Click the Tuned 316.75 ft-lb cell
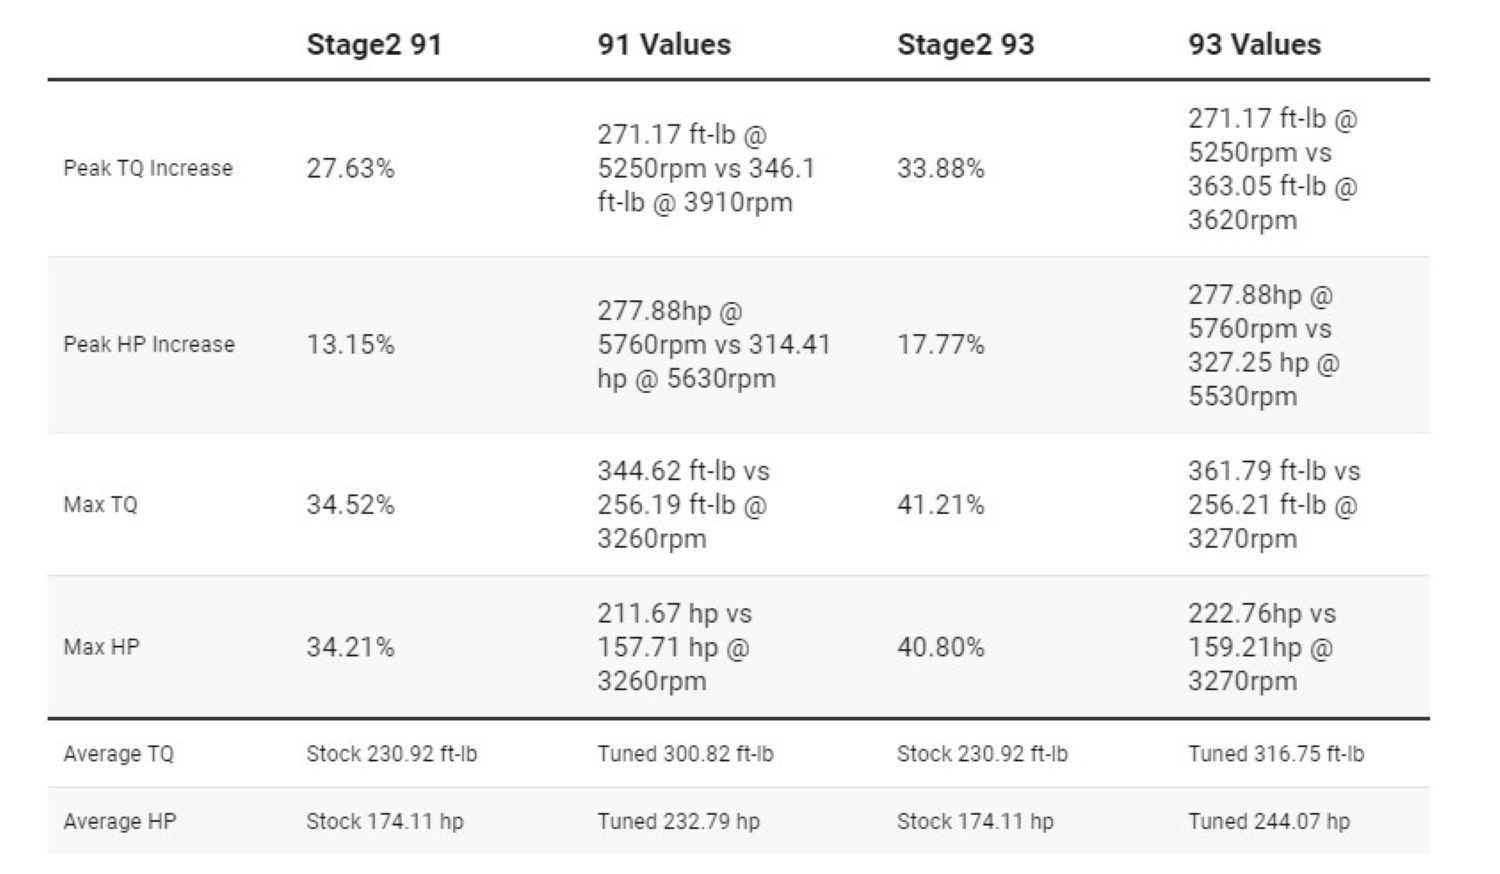 [1275, 754]
